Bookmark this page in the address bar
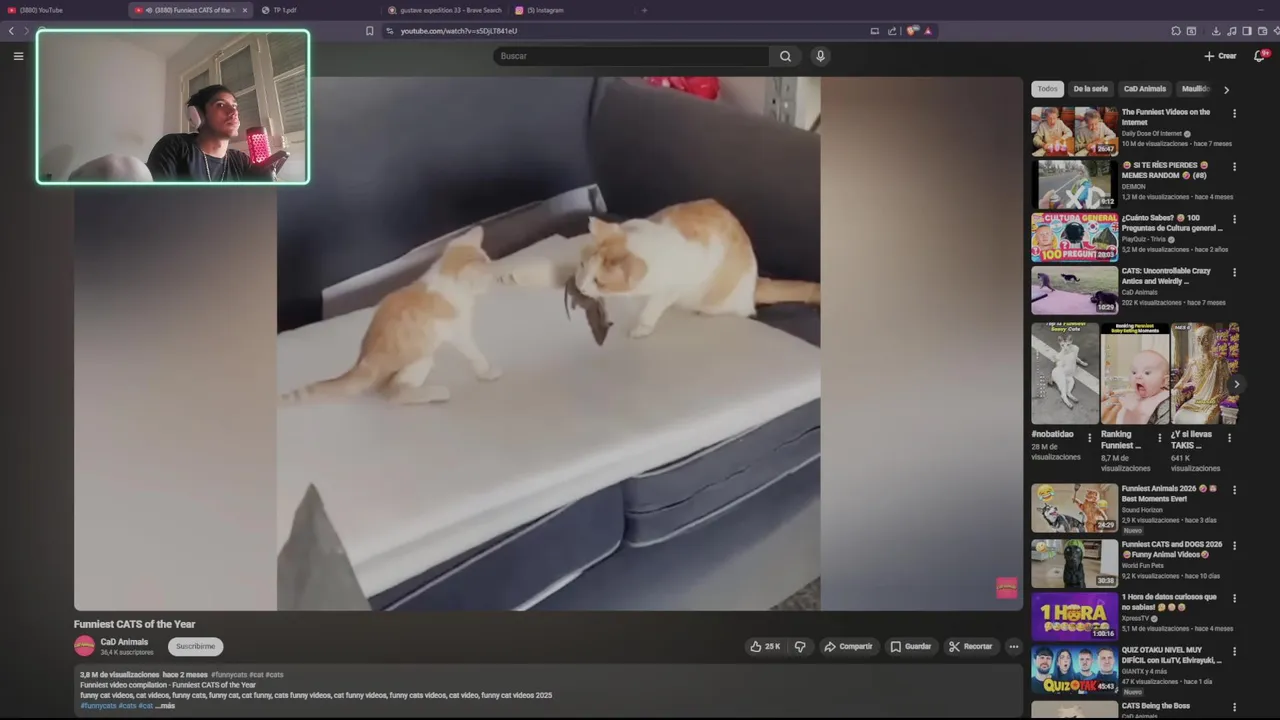1280x720 pixels. [369, 31]
